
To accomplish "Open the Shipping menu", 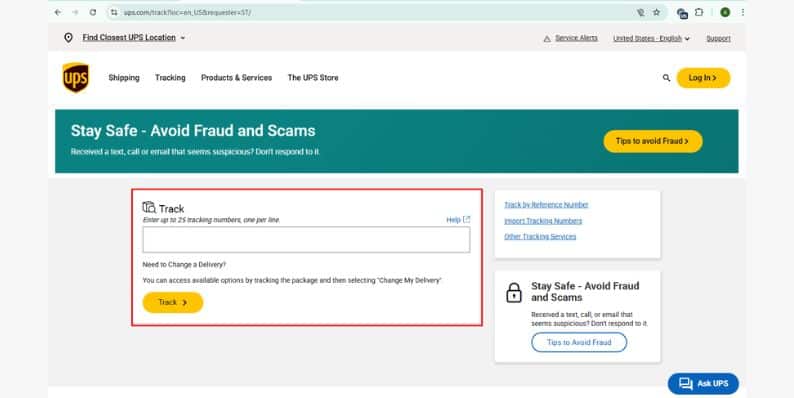I will coord(124,77).
